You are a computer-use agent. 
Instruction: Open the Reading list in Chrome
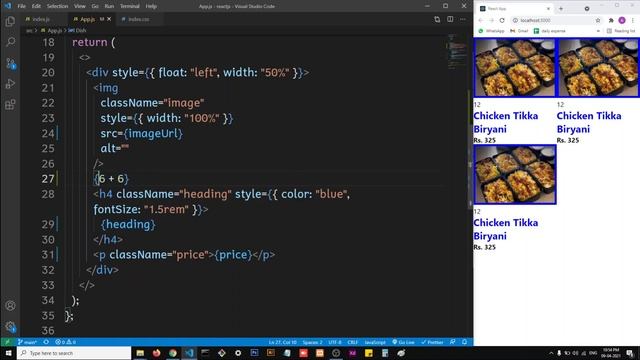click(x=621, y=31)
